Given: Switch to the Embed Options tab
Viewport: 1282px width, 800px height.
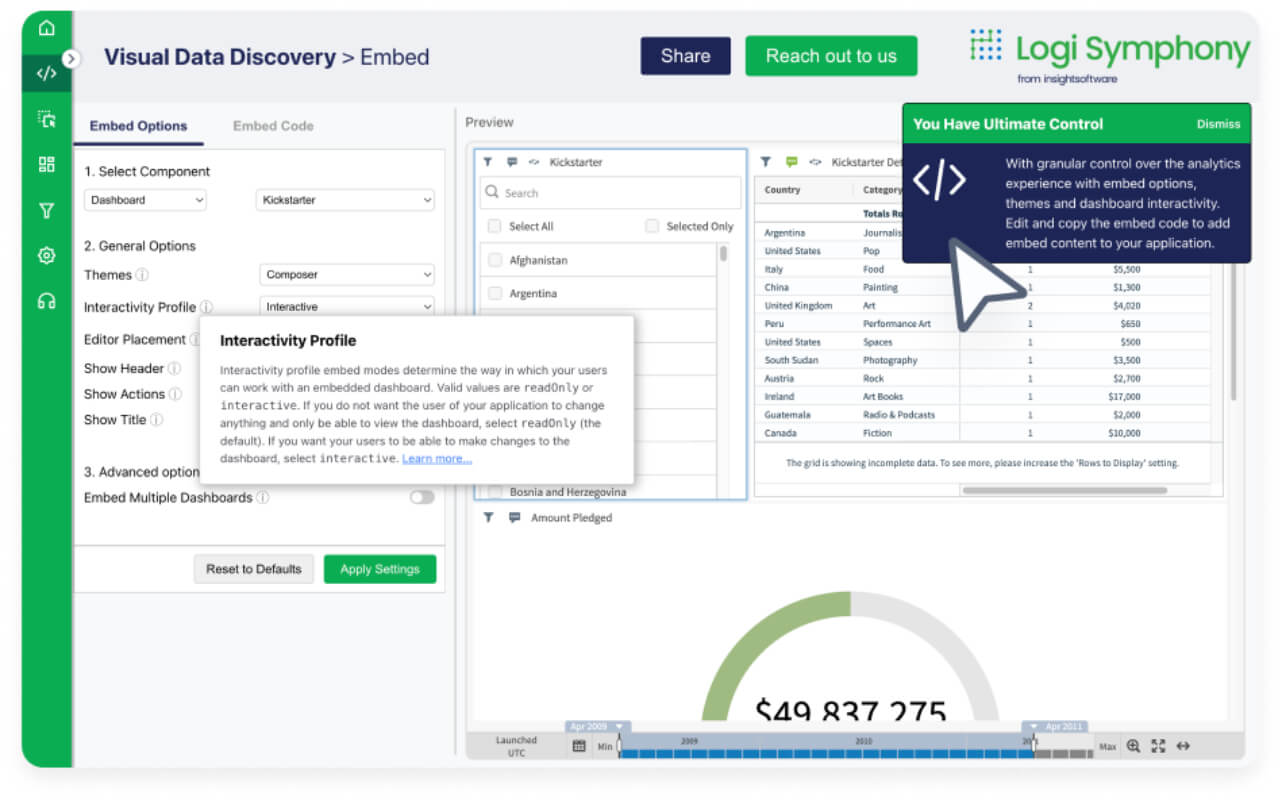Looking at the screenshot, I should point(138,126).
